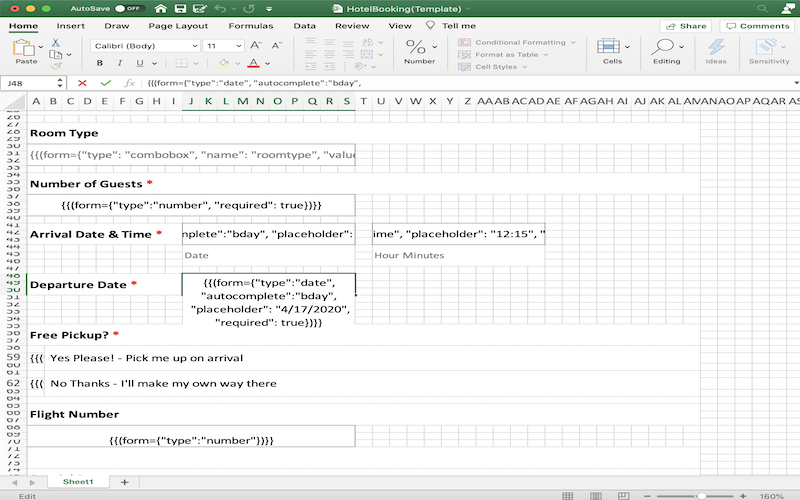Add a new sheet with plus button
Image resolution: width=800 pixels, height=500 pixels.
124,482
